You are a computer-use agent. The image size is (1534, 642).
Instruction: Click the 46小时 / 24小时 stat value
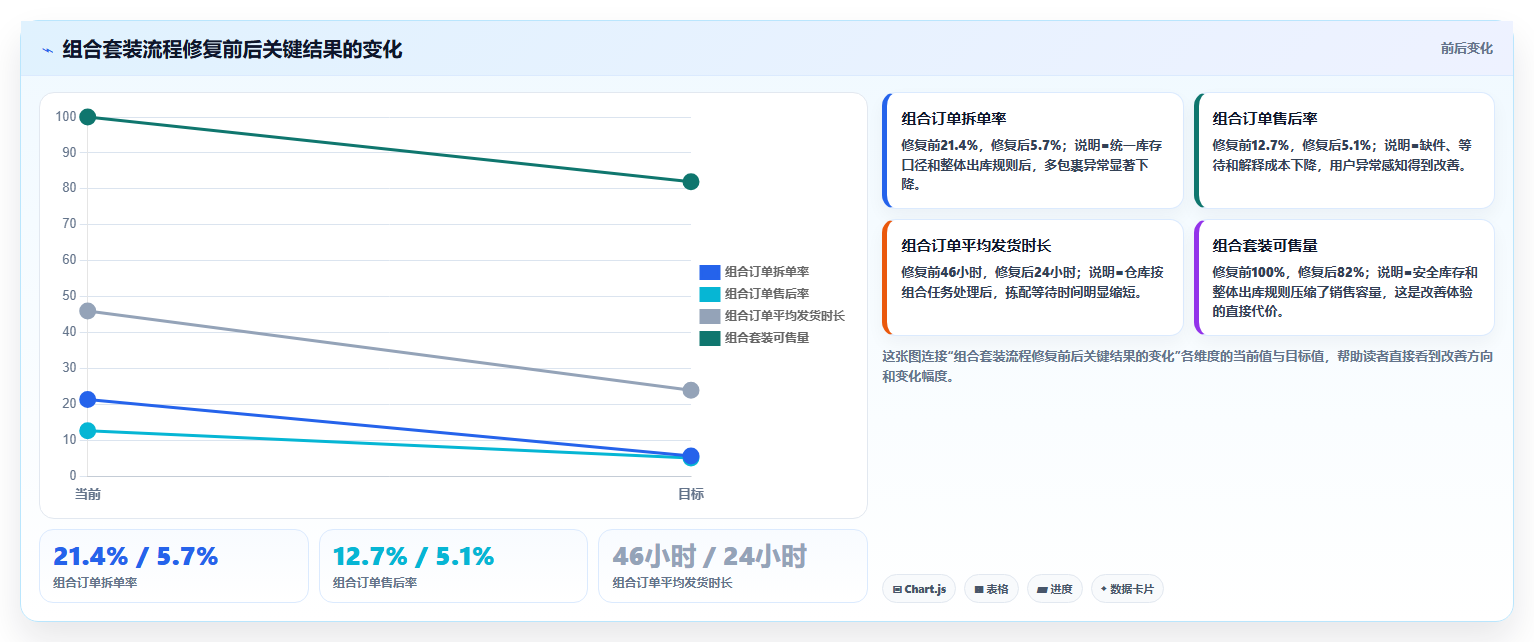tap(710, 557)
